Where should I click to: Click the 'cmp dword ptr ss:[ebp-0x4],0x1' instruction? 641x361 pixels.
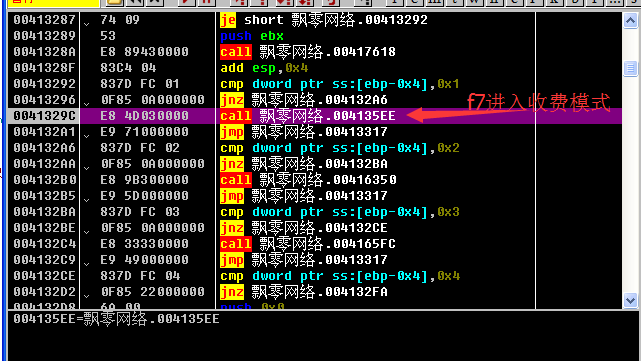click(340, 83)
